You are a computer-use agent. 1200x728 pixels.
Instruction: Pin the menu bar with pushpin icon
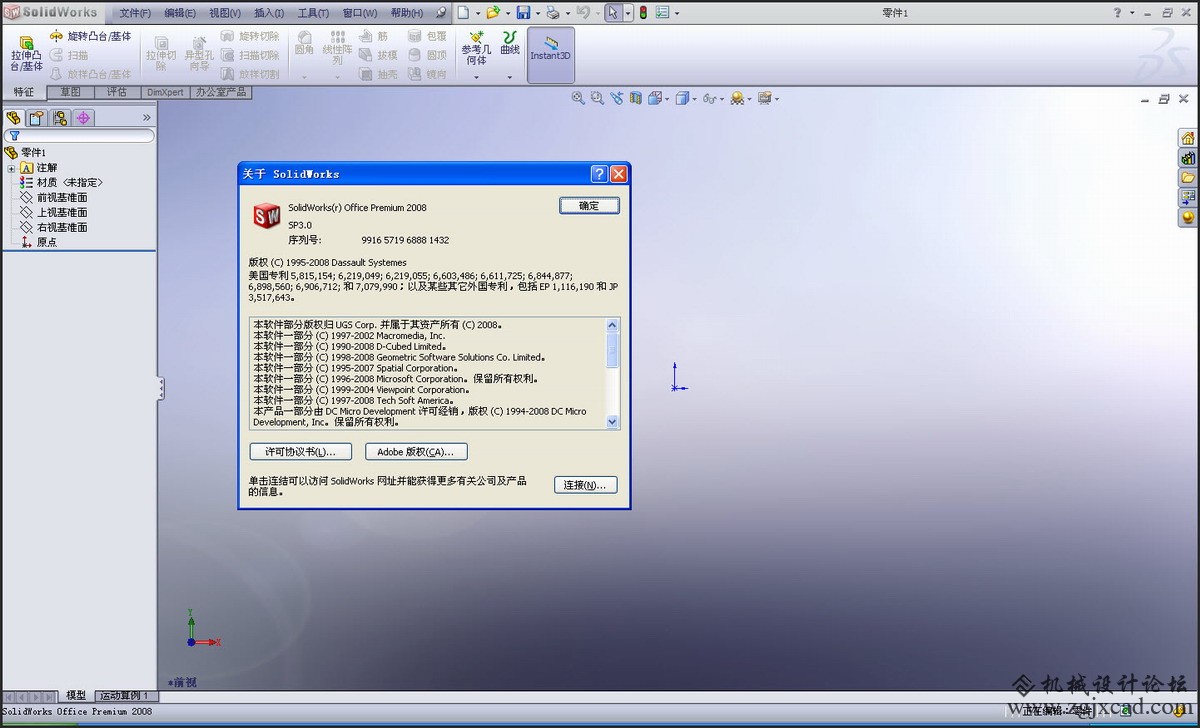click(x=442, y=13)
